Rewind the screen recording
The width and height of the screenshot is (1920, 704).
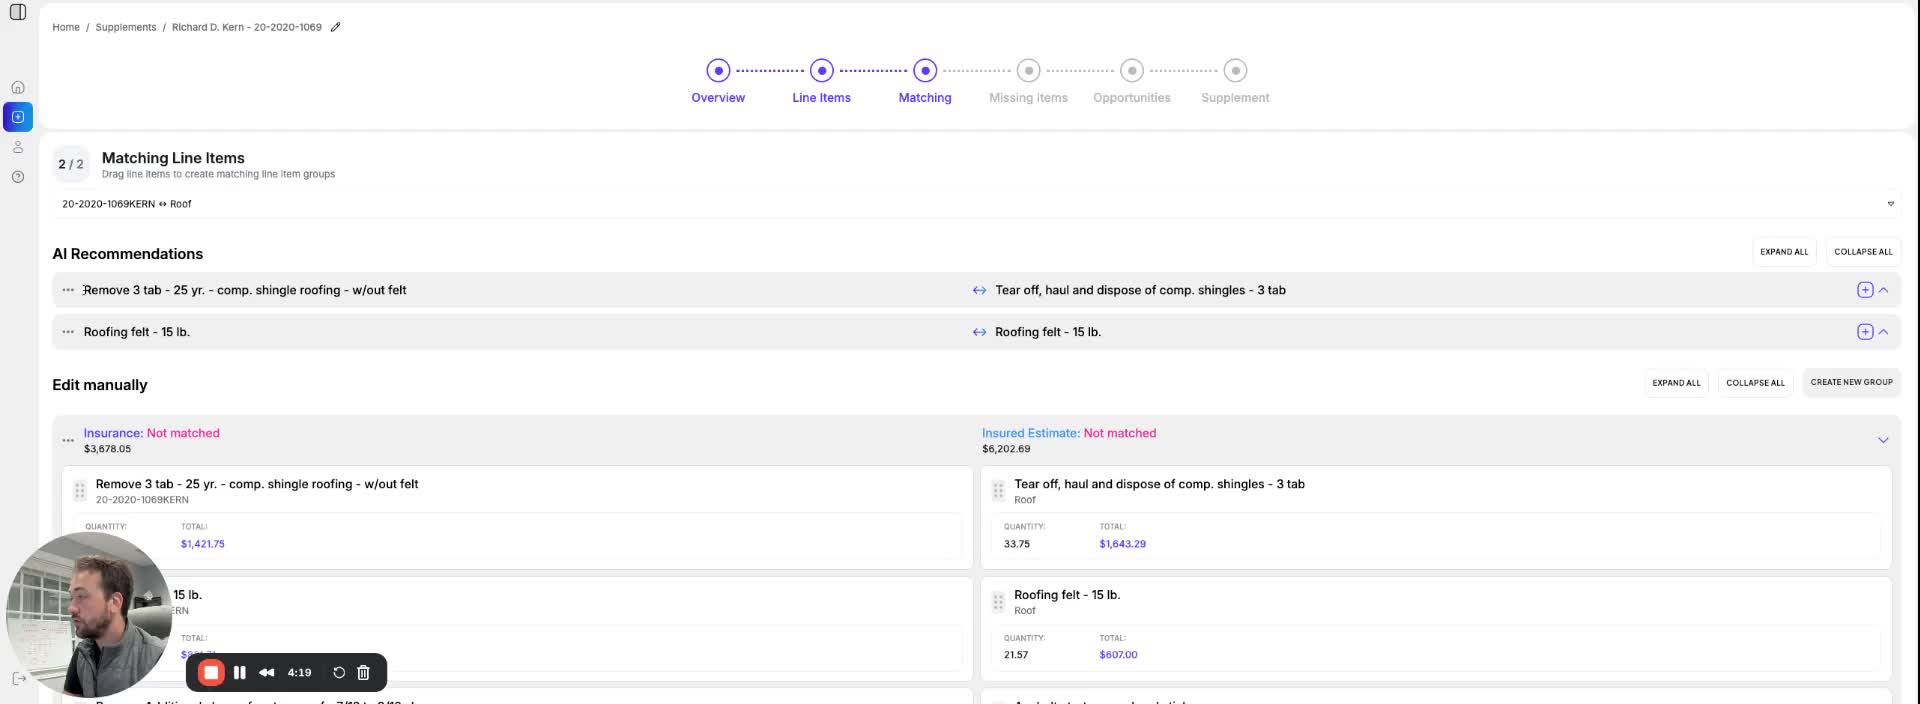[267, 673]
